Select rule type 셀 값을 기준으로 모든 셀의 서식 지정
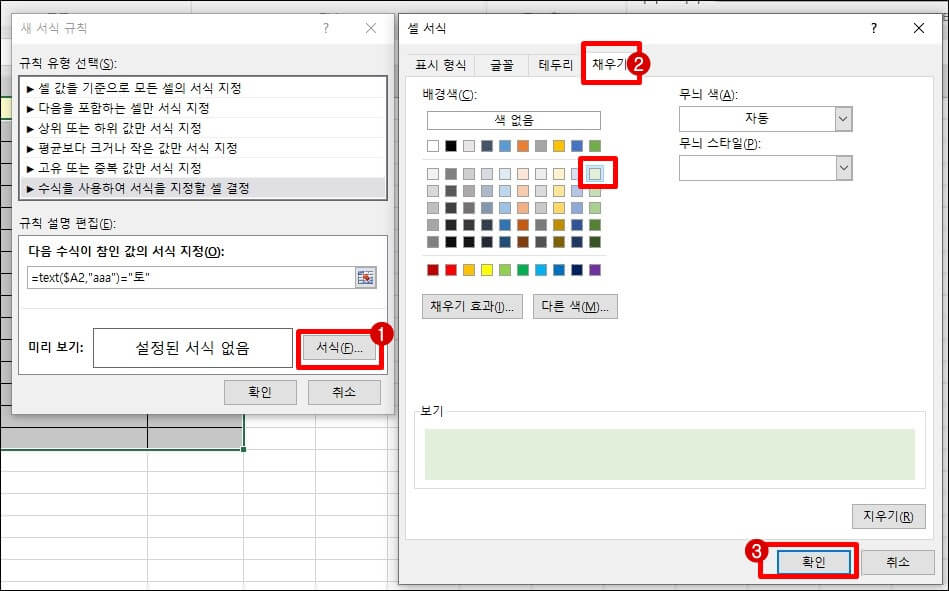This screenshot has width=949, height=591. click(x=203, y=88)
